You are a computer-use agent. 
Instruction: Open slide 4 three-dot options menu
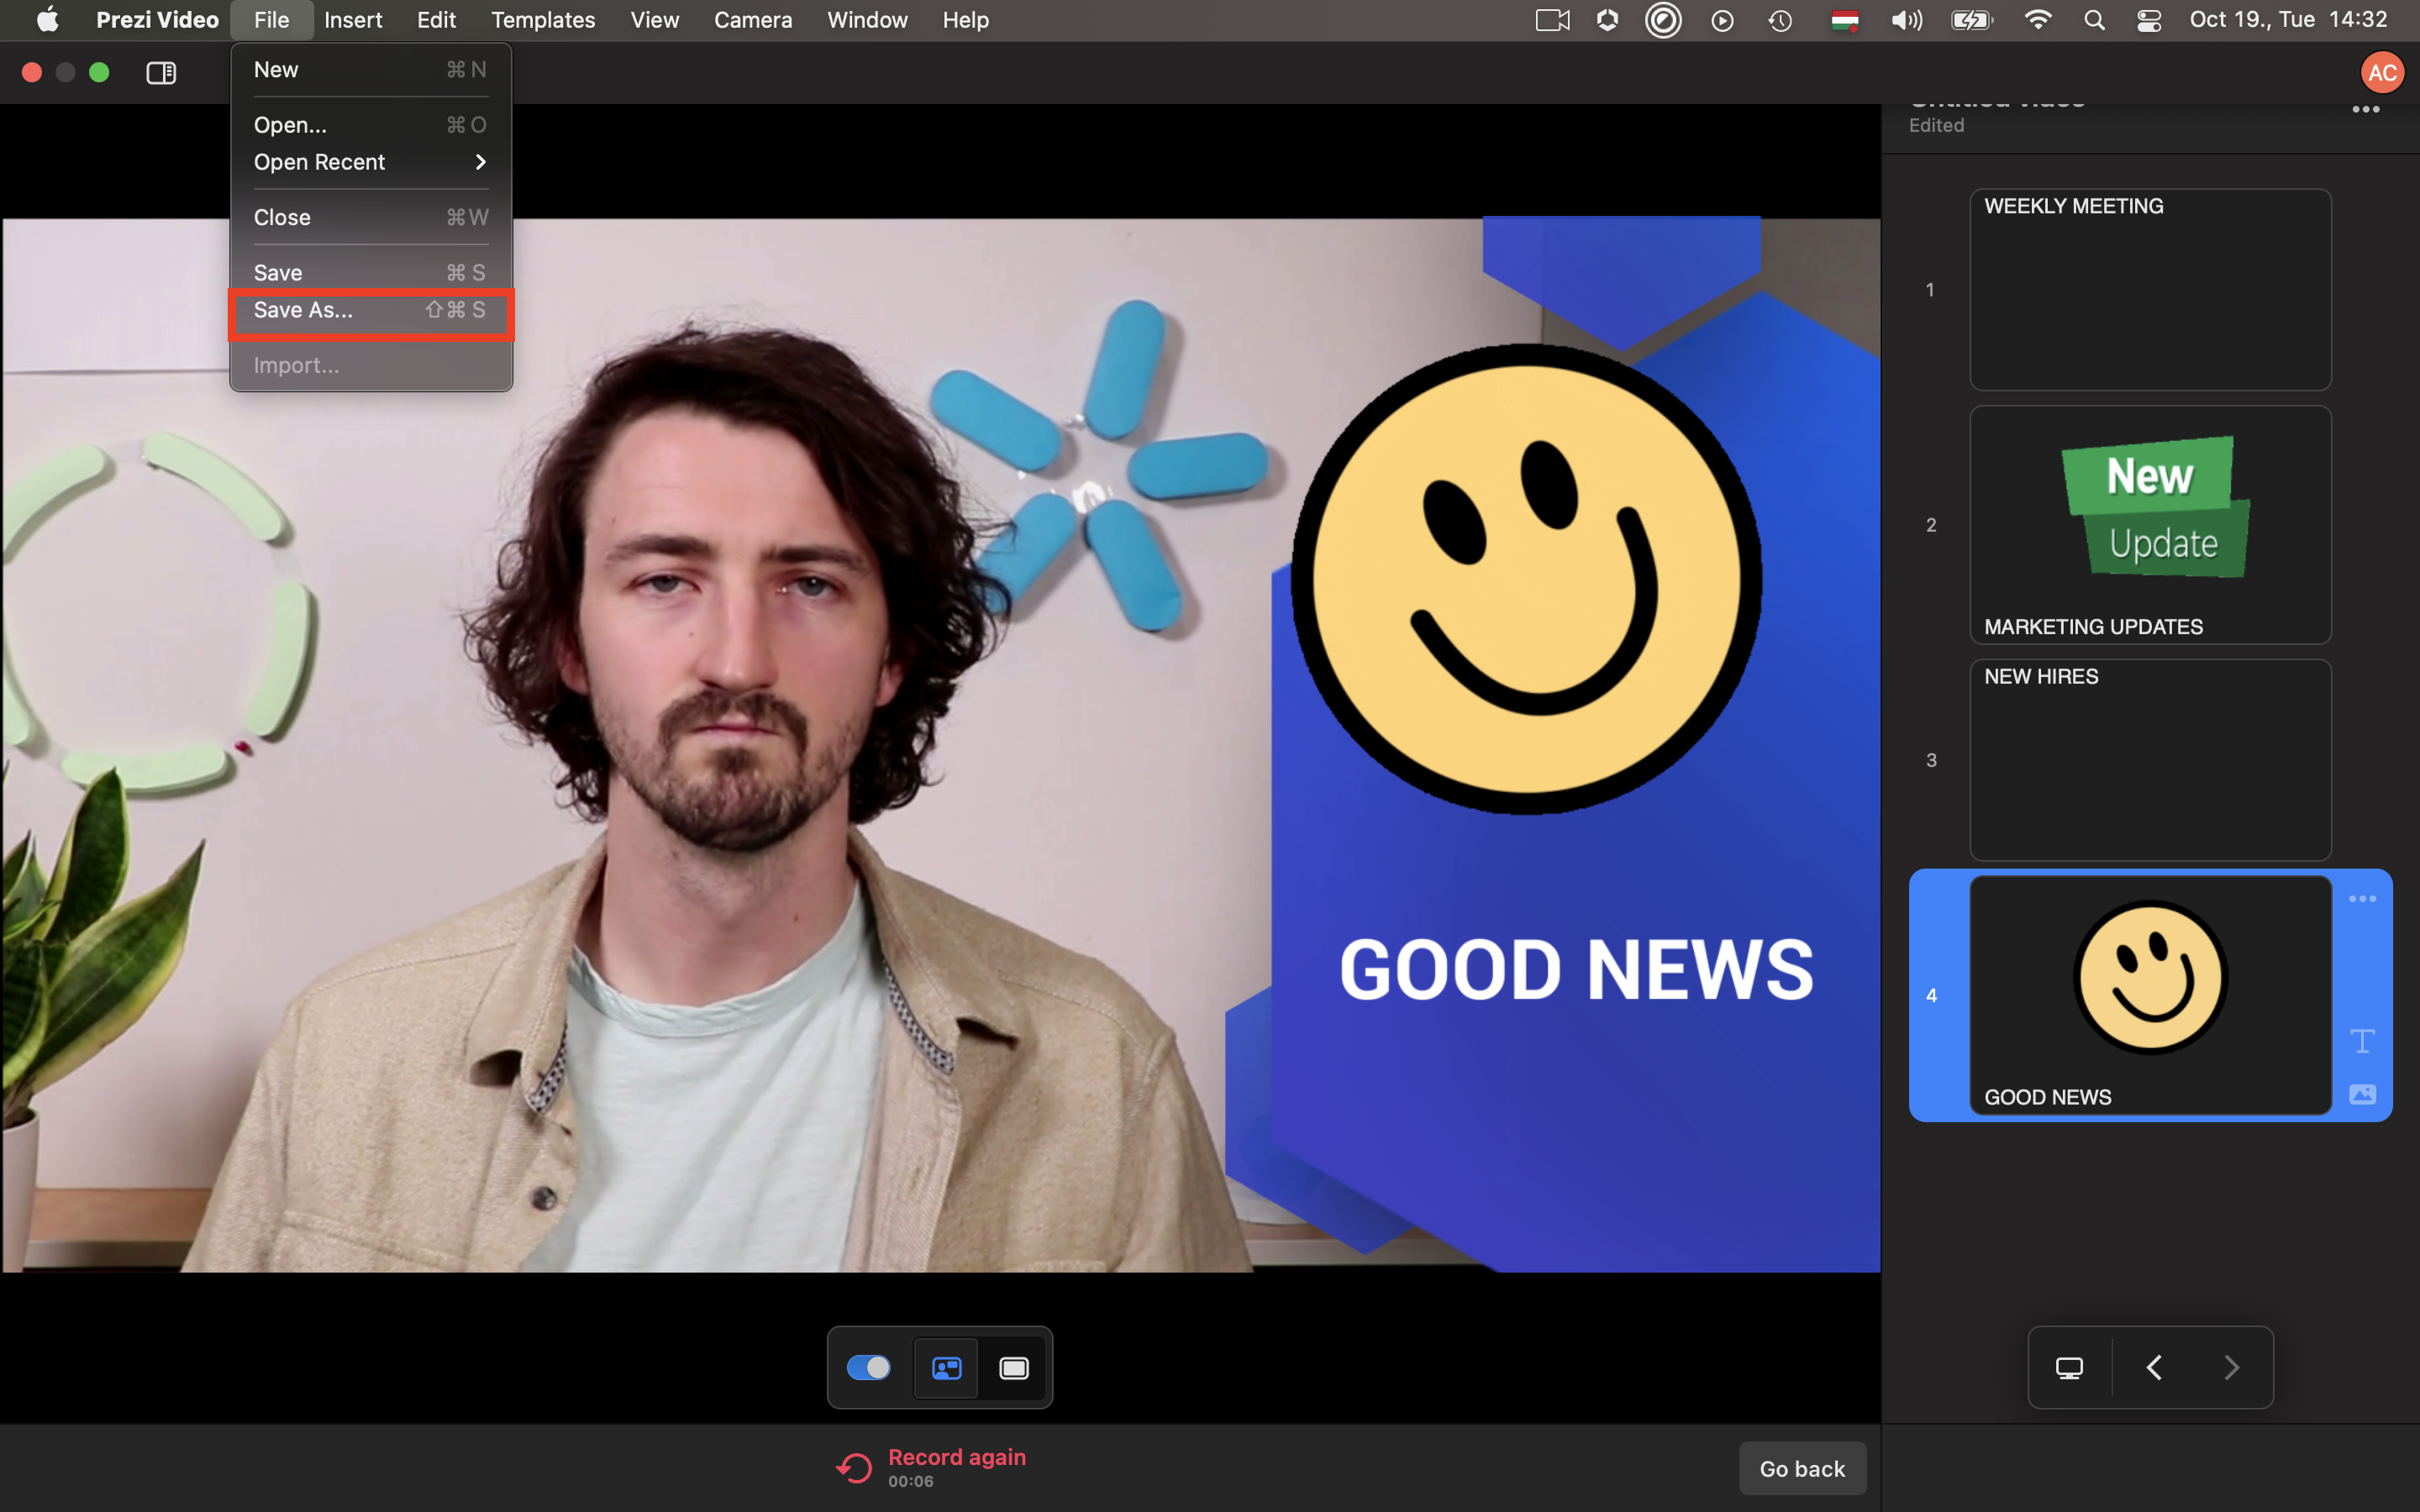[x=2362, y=899]
